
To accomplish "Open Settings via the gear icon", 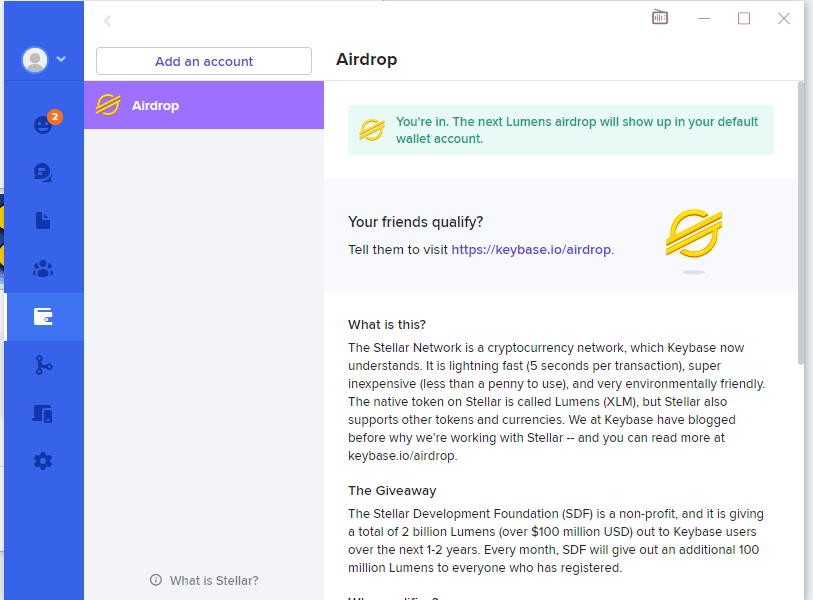I will tap(43, 461).
